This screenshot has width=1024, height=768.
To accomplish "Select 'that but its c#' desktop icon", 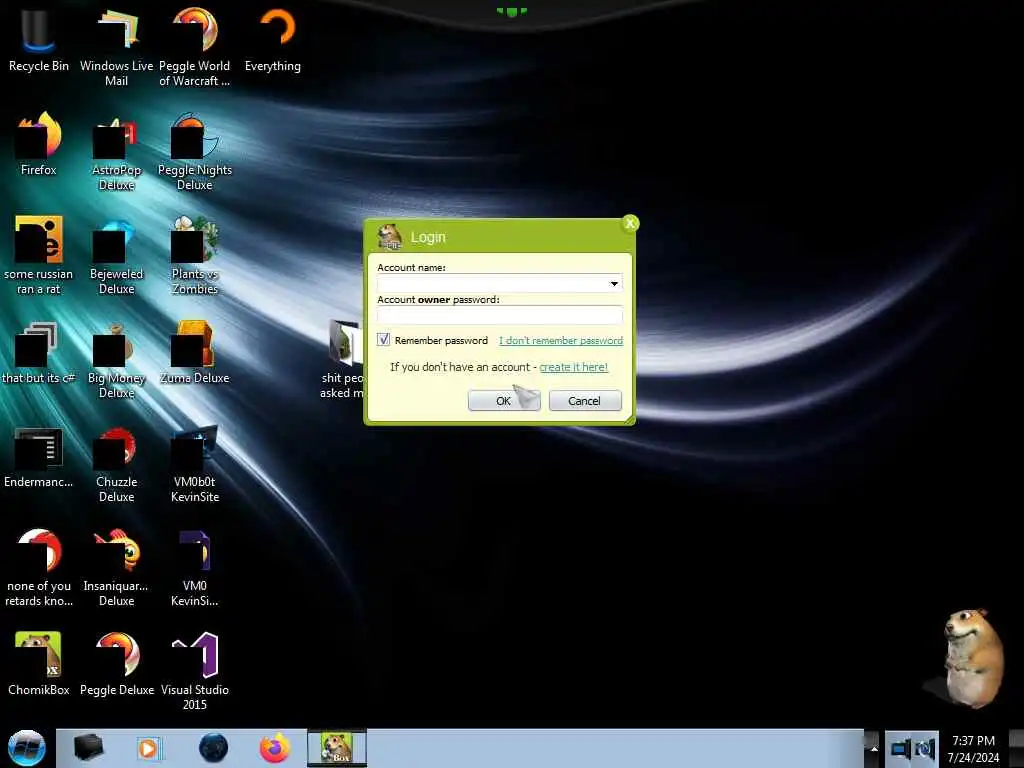I will pyautogui.click(x=39, y=353).
